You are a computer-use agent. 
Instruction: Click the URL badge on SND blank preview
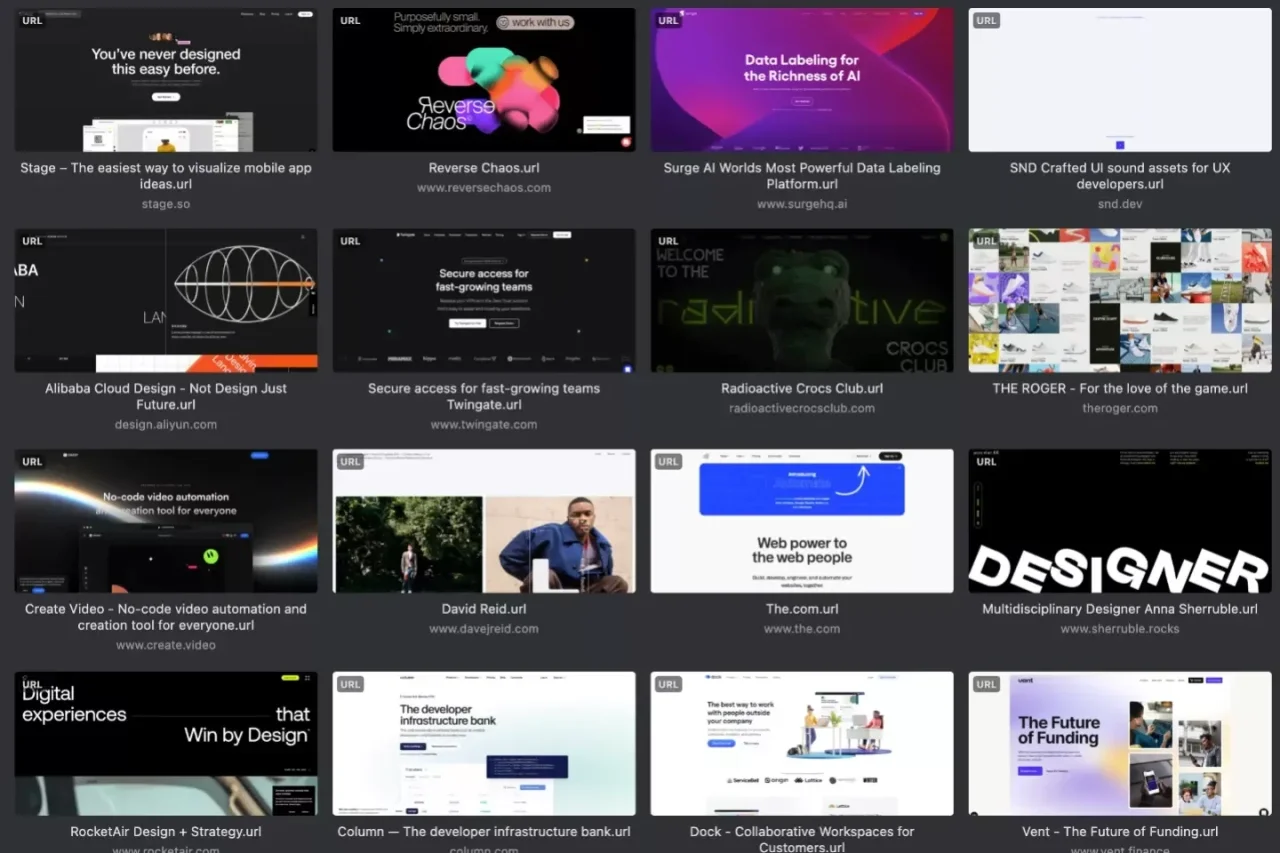point(987,21)
